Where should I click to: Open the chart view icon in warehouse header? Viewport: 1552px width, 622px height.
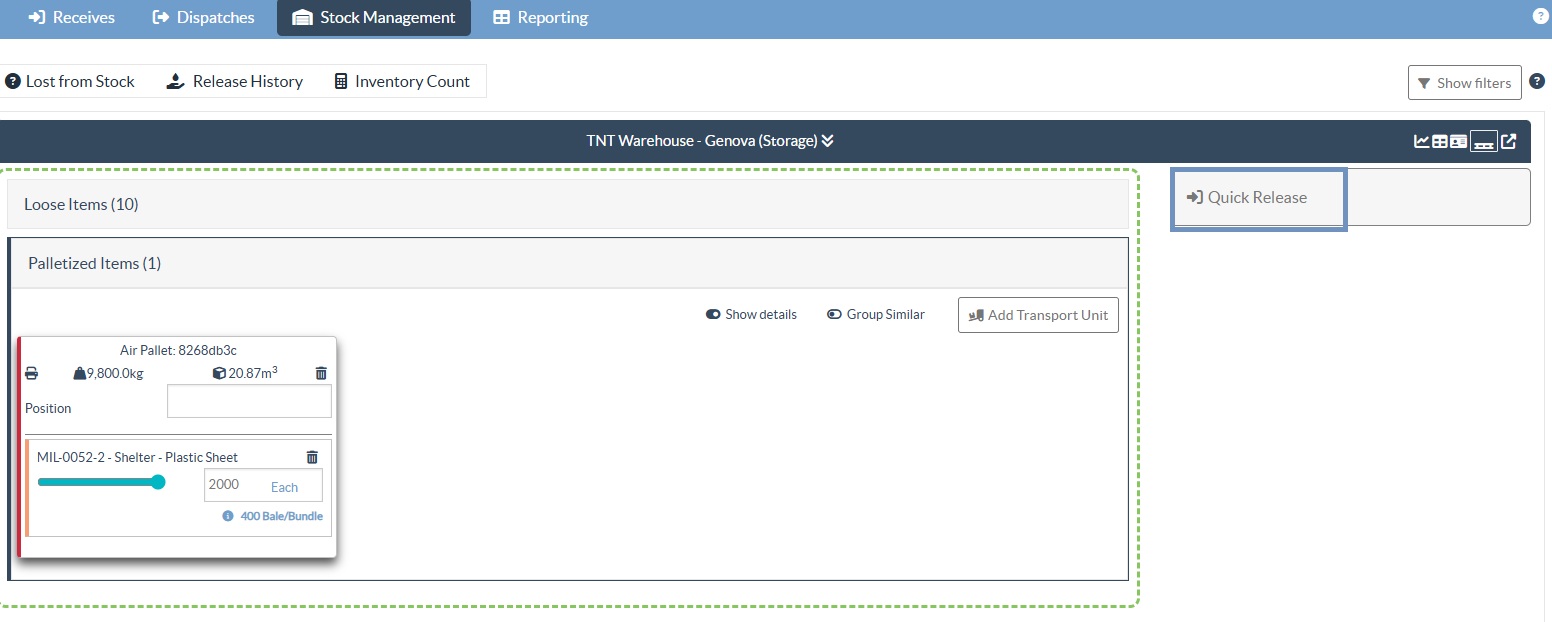tap(1421, 142)
